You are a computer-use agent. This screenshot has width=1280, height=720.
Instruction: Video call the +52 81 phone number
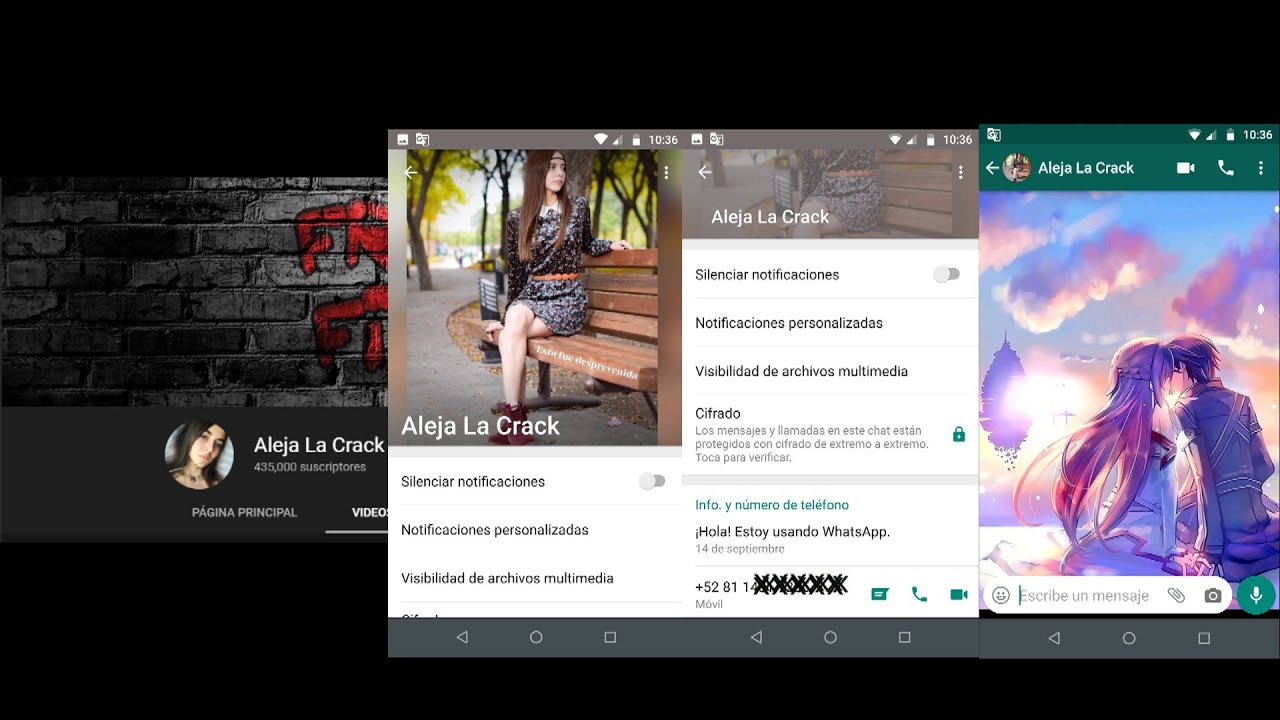click(959, 594)
